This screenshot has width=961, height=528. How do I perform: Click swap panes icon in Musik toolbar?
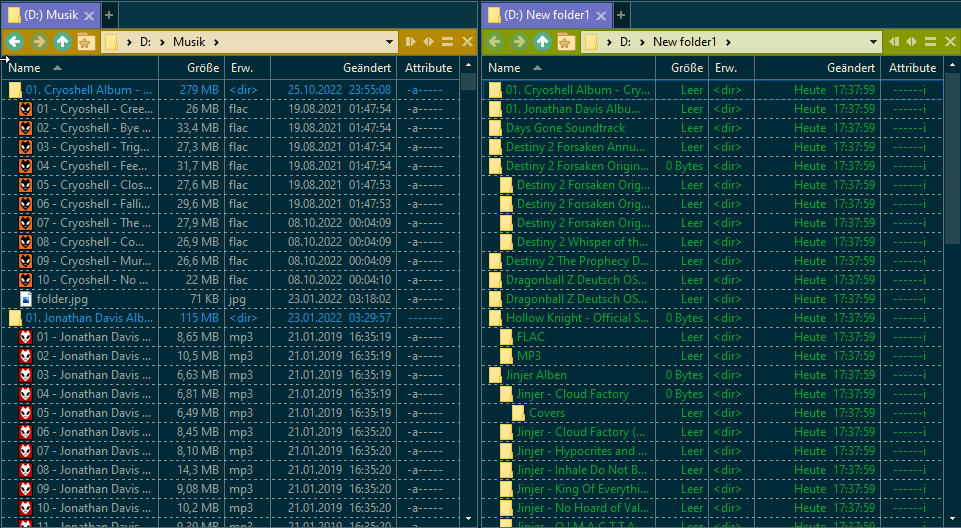coord(428,42)
